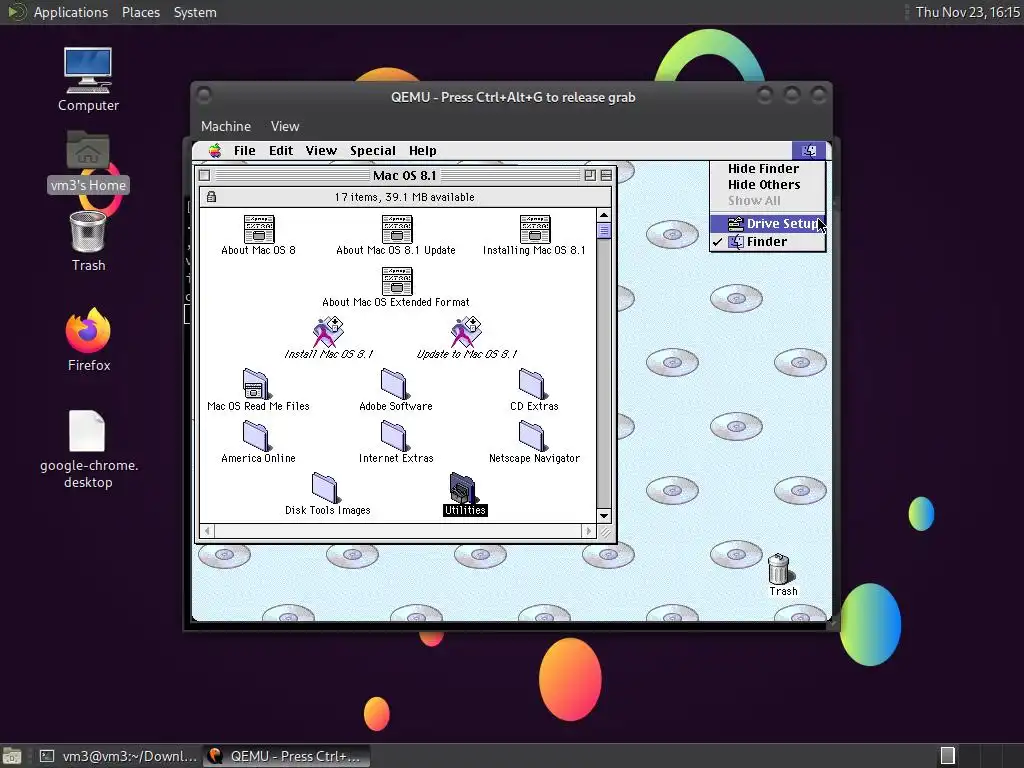
Task: Open QEMU Machine menu
Action: click(226, 126)
